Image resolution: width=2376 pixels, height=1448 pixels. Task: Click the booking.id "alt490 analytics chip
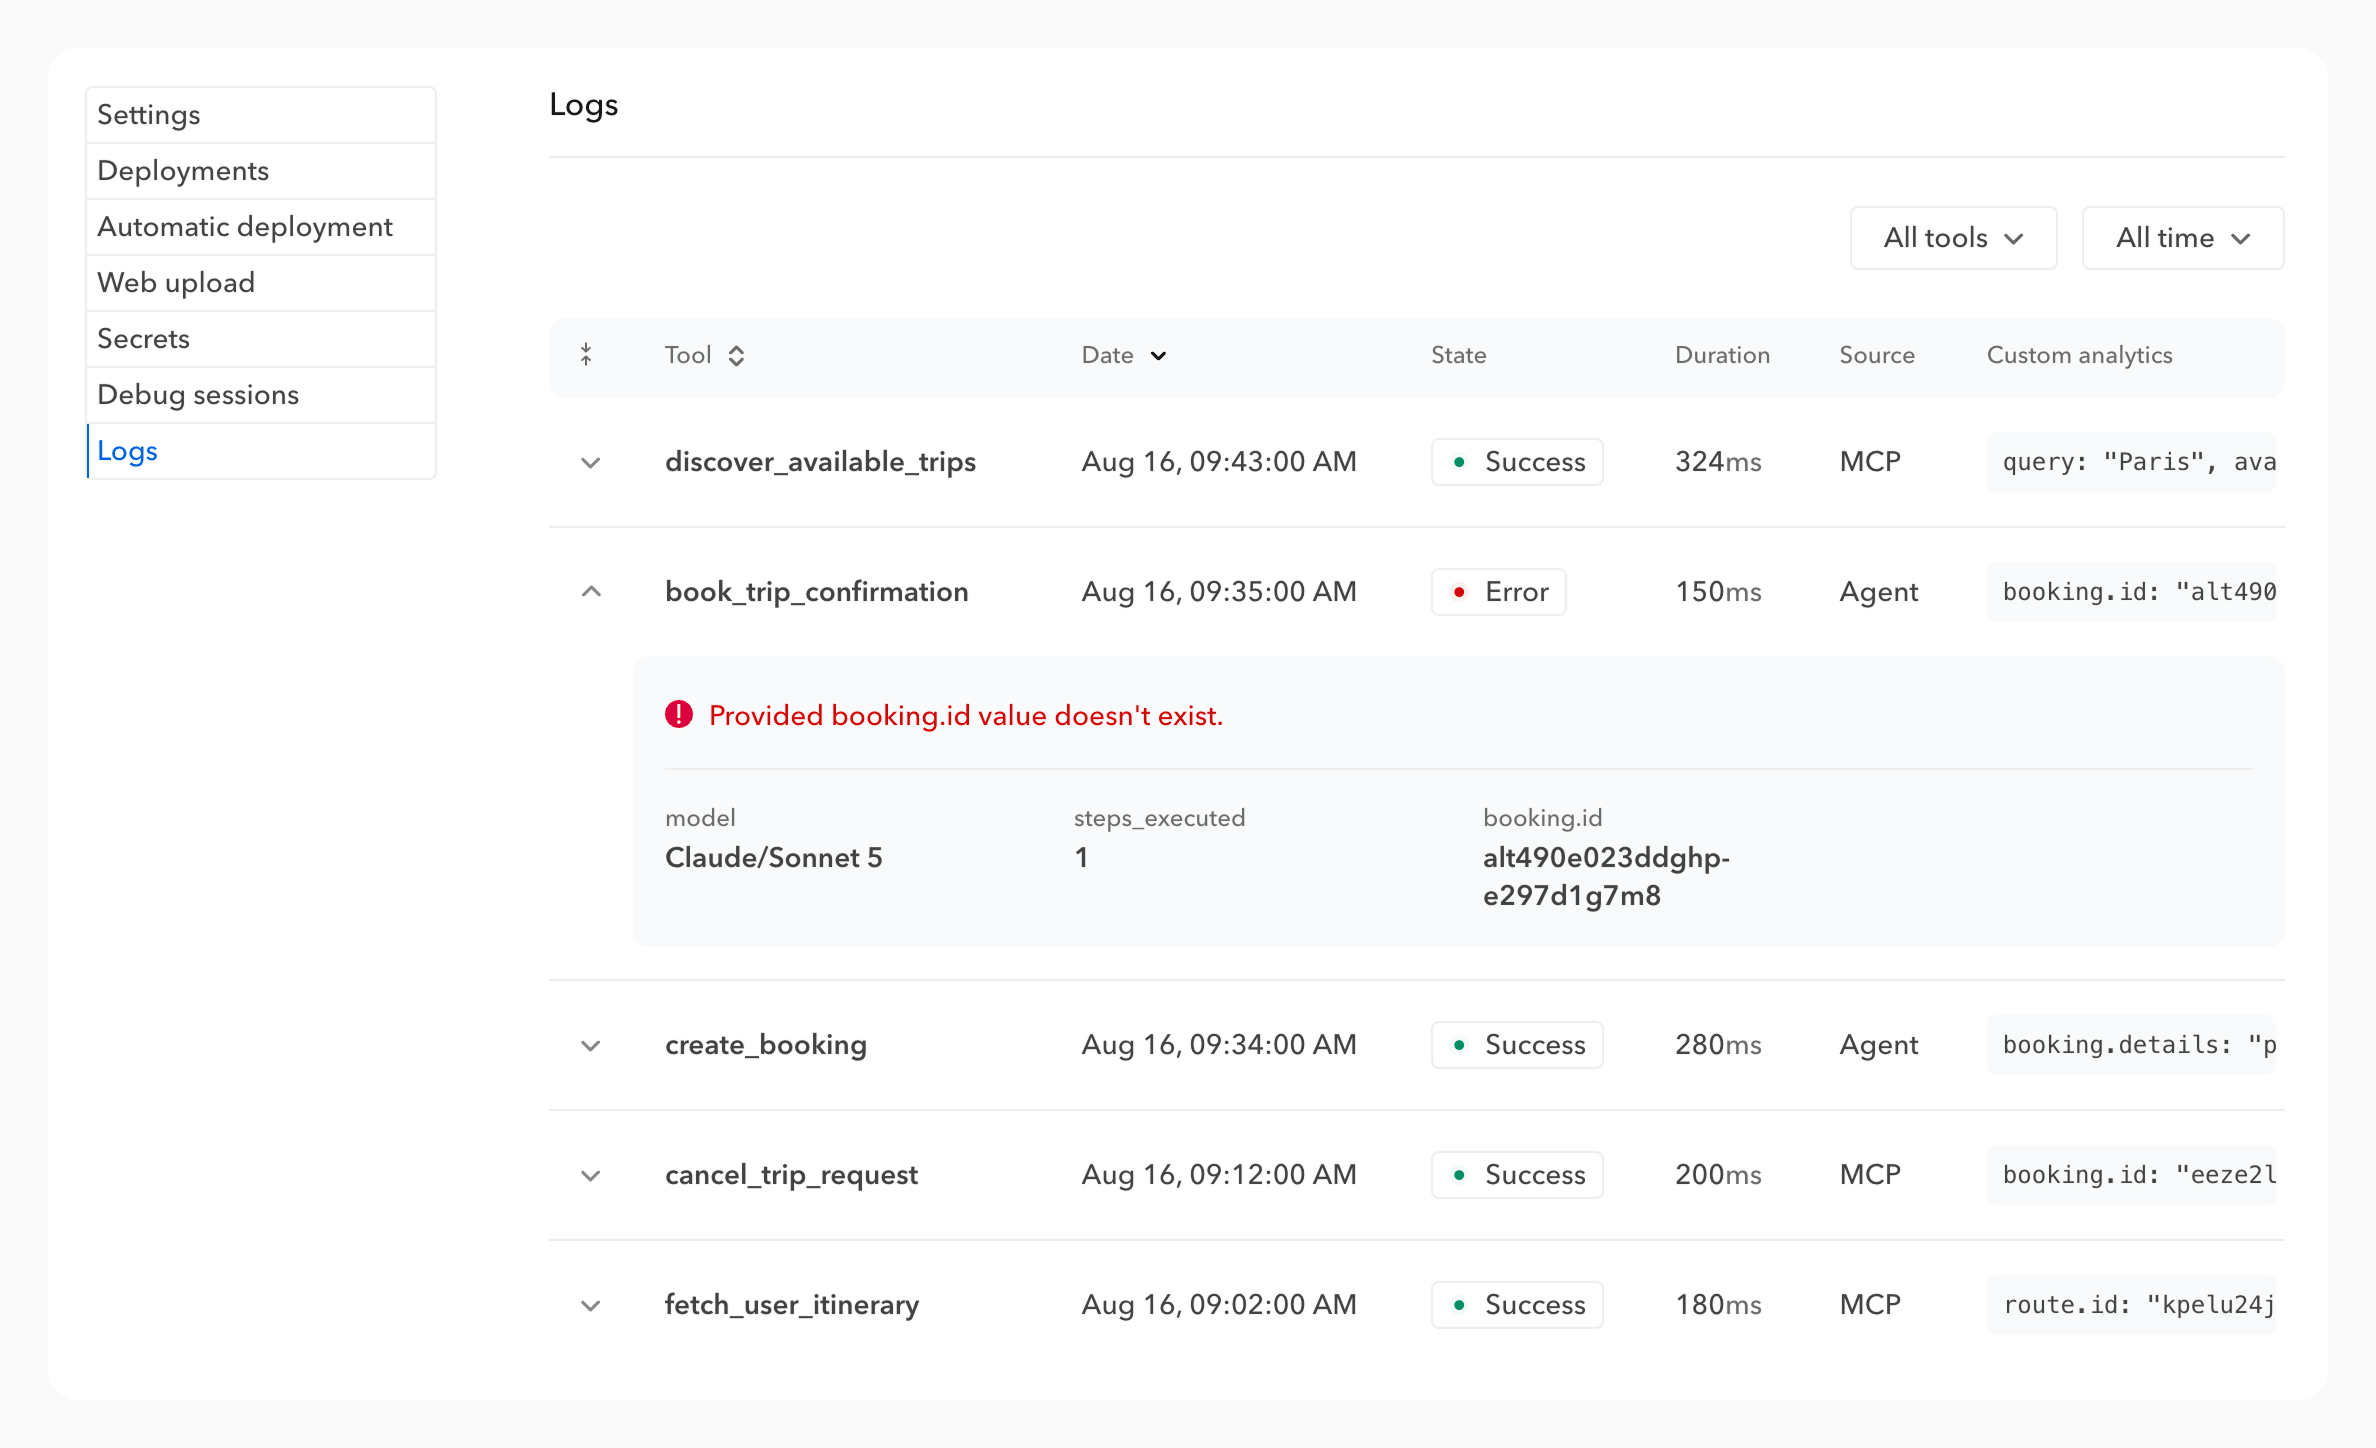[2131, 592]
